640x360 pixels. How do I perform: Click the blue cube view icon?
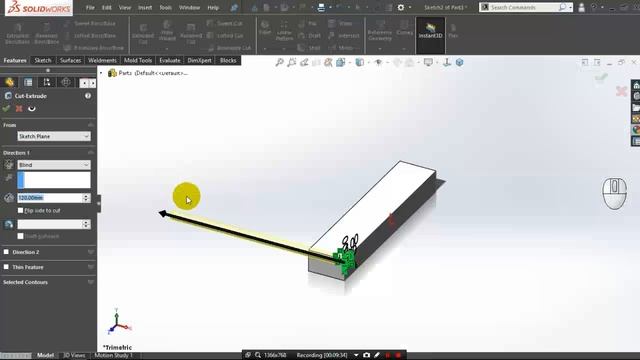click(x=460, y=62)
